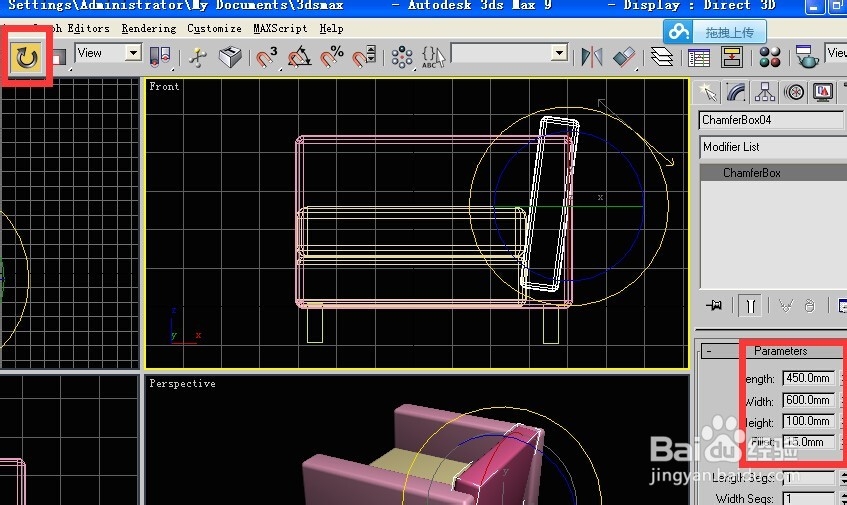Open the Modifier List dropdown
Viewport: 847px width, 505px height.
(x=773, y=147)
